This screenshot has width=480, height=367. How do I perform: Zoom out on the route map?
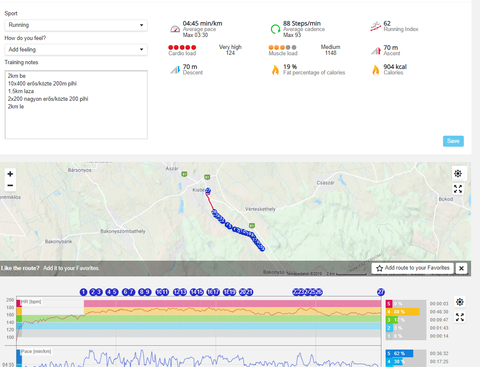coord(10,185)
